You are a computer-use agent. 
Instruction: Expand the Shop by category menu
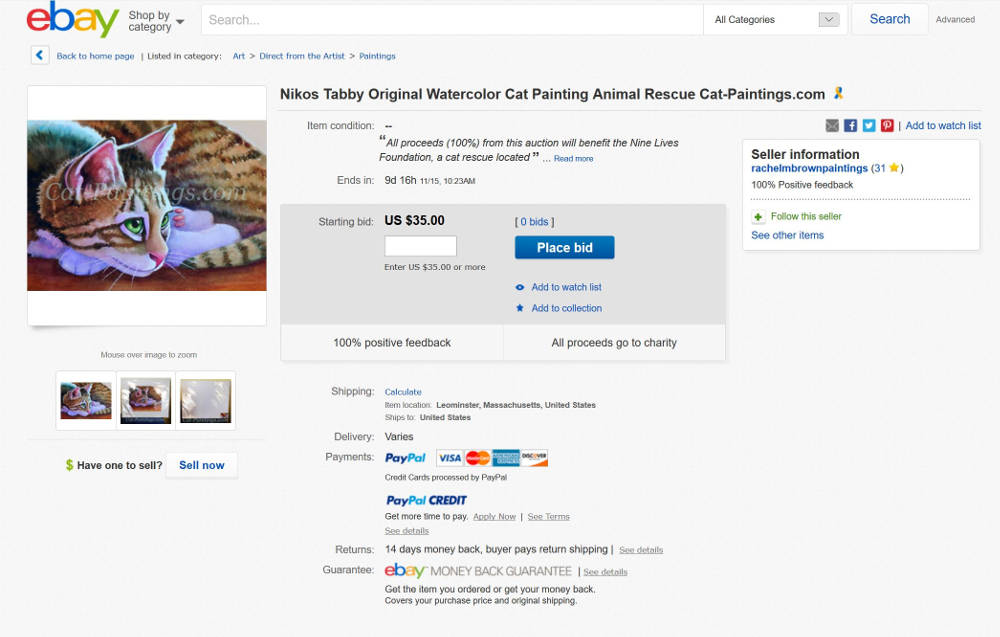point(151,19)
